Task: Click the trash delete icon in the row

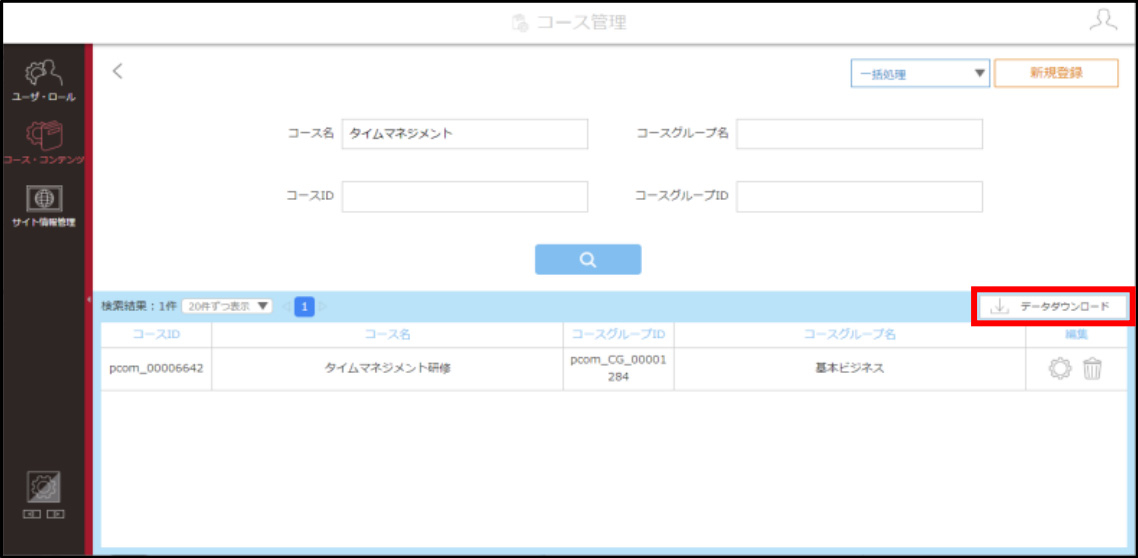Action: tap(1092, 369)
